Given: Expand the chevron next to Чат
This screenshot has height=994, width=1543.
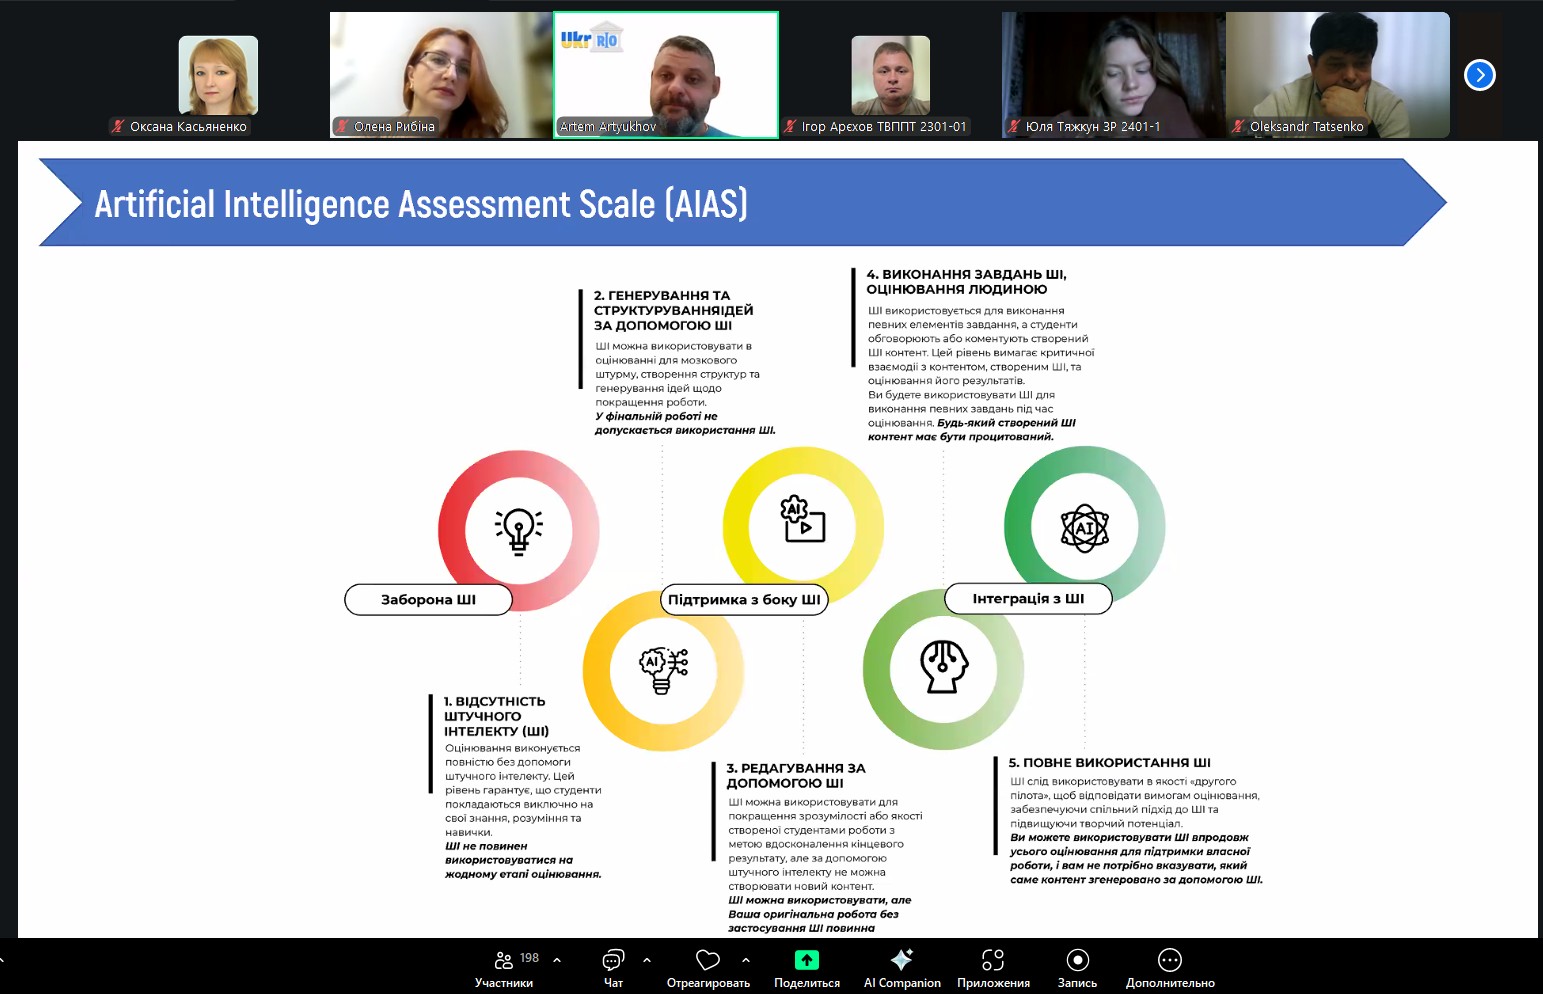Looking at the screenshot, I should click(647, 960).
